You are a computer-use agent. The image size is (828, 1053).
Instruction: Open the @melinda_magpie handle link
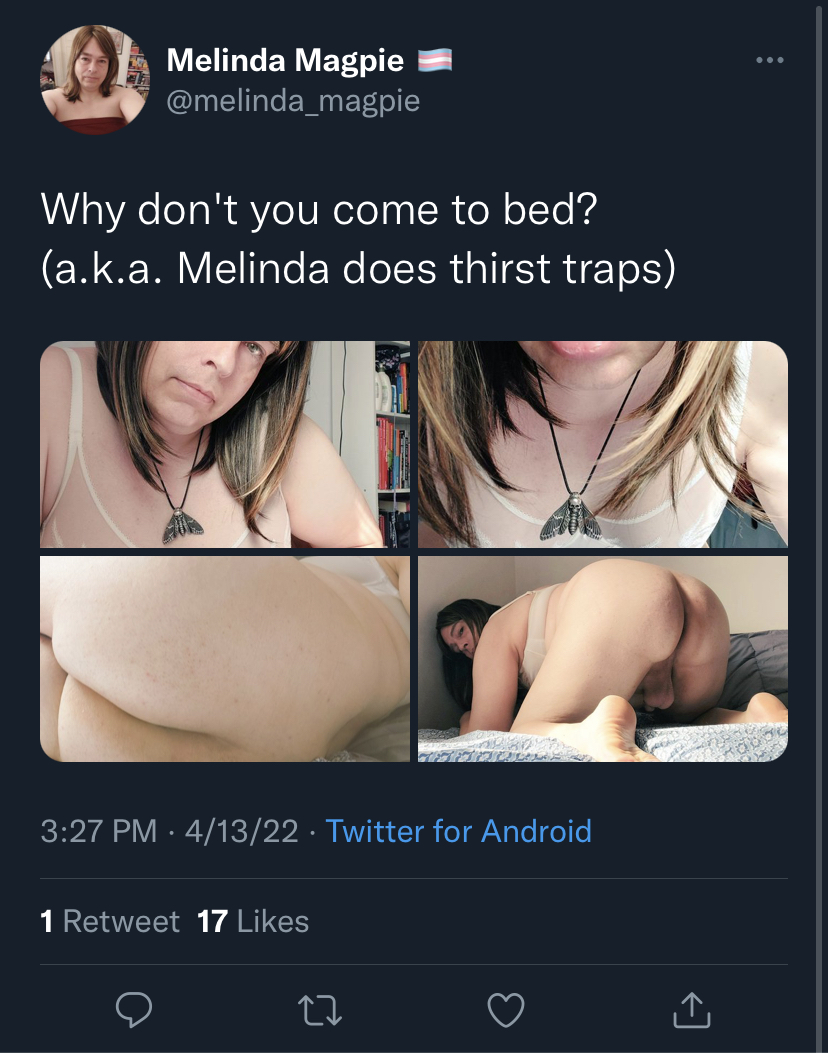click(293, 101)
